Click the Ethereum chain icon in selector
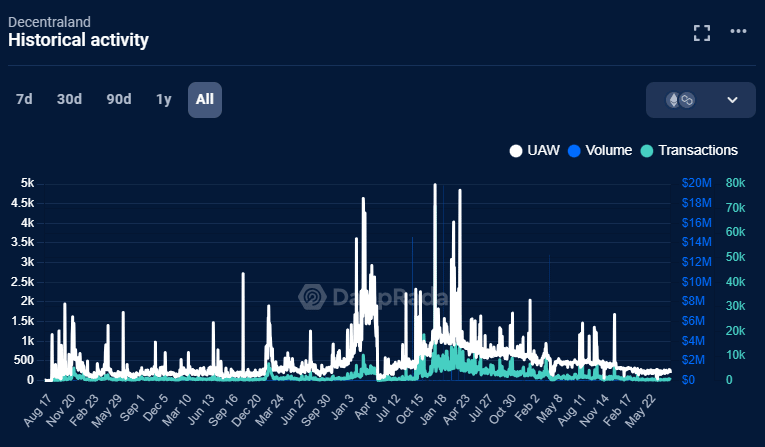 (674, 100)
